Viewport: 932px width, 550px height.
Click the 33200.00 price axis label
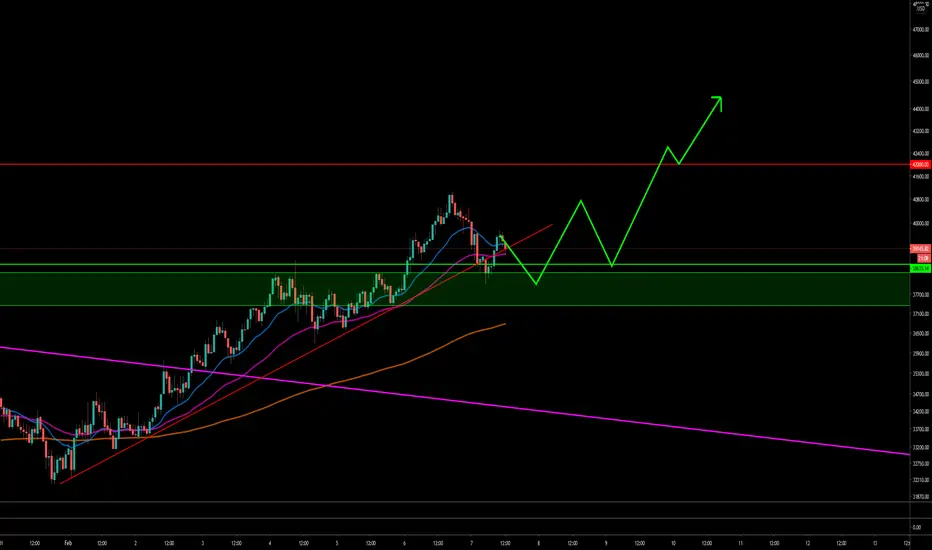[x=920, y=447]
